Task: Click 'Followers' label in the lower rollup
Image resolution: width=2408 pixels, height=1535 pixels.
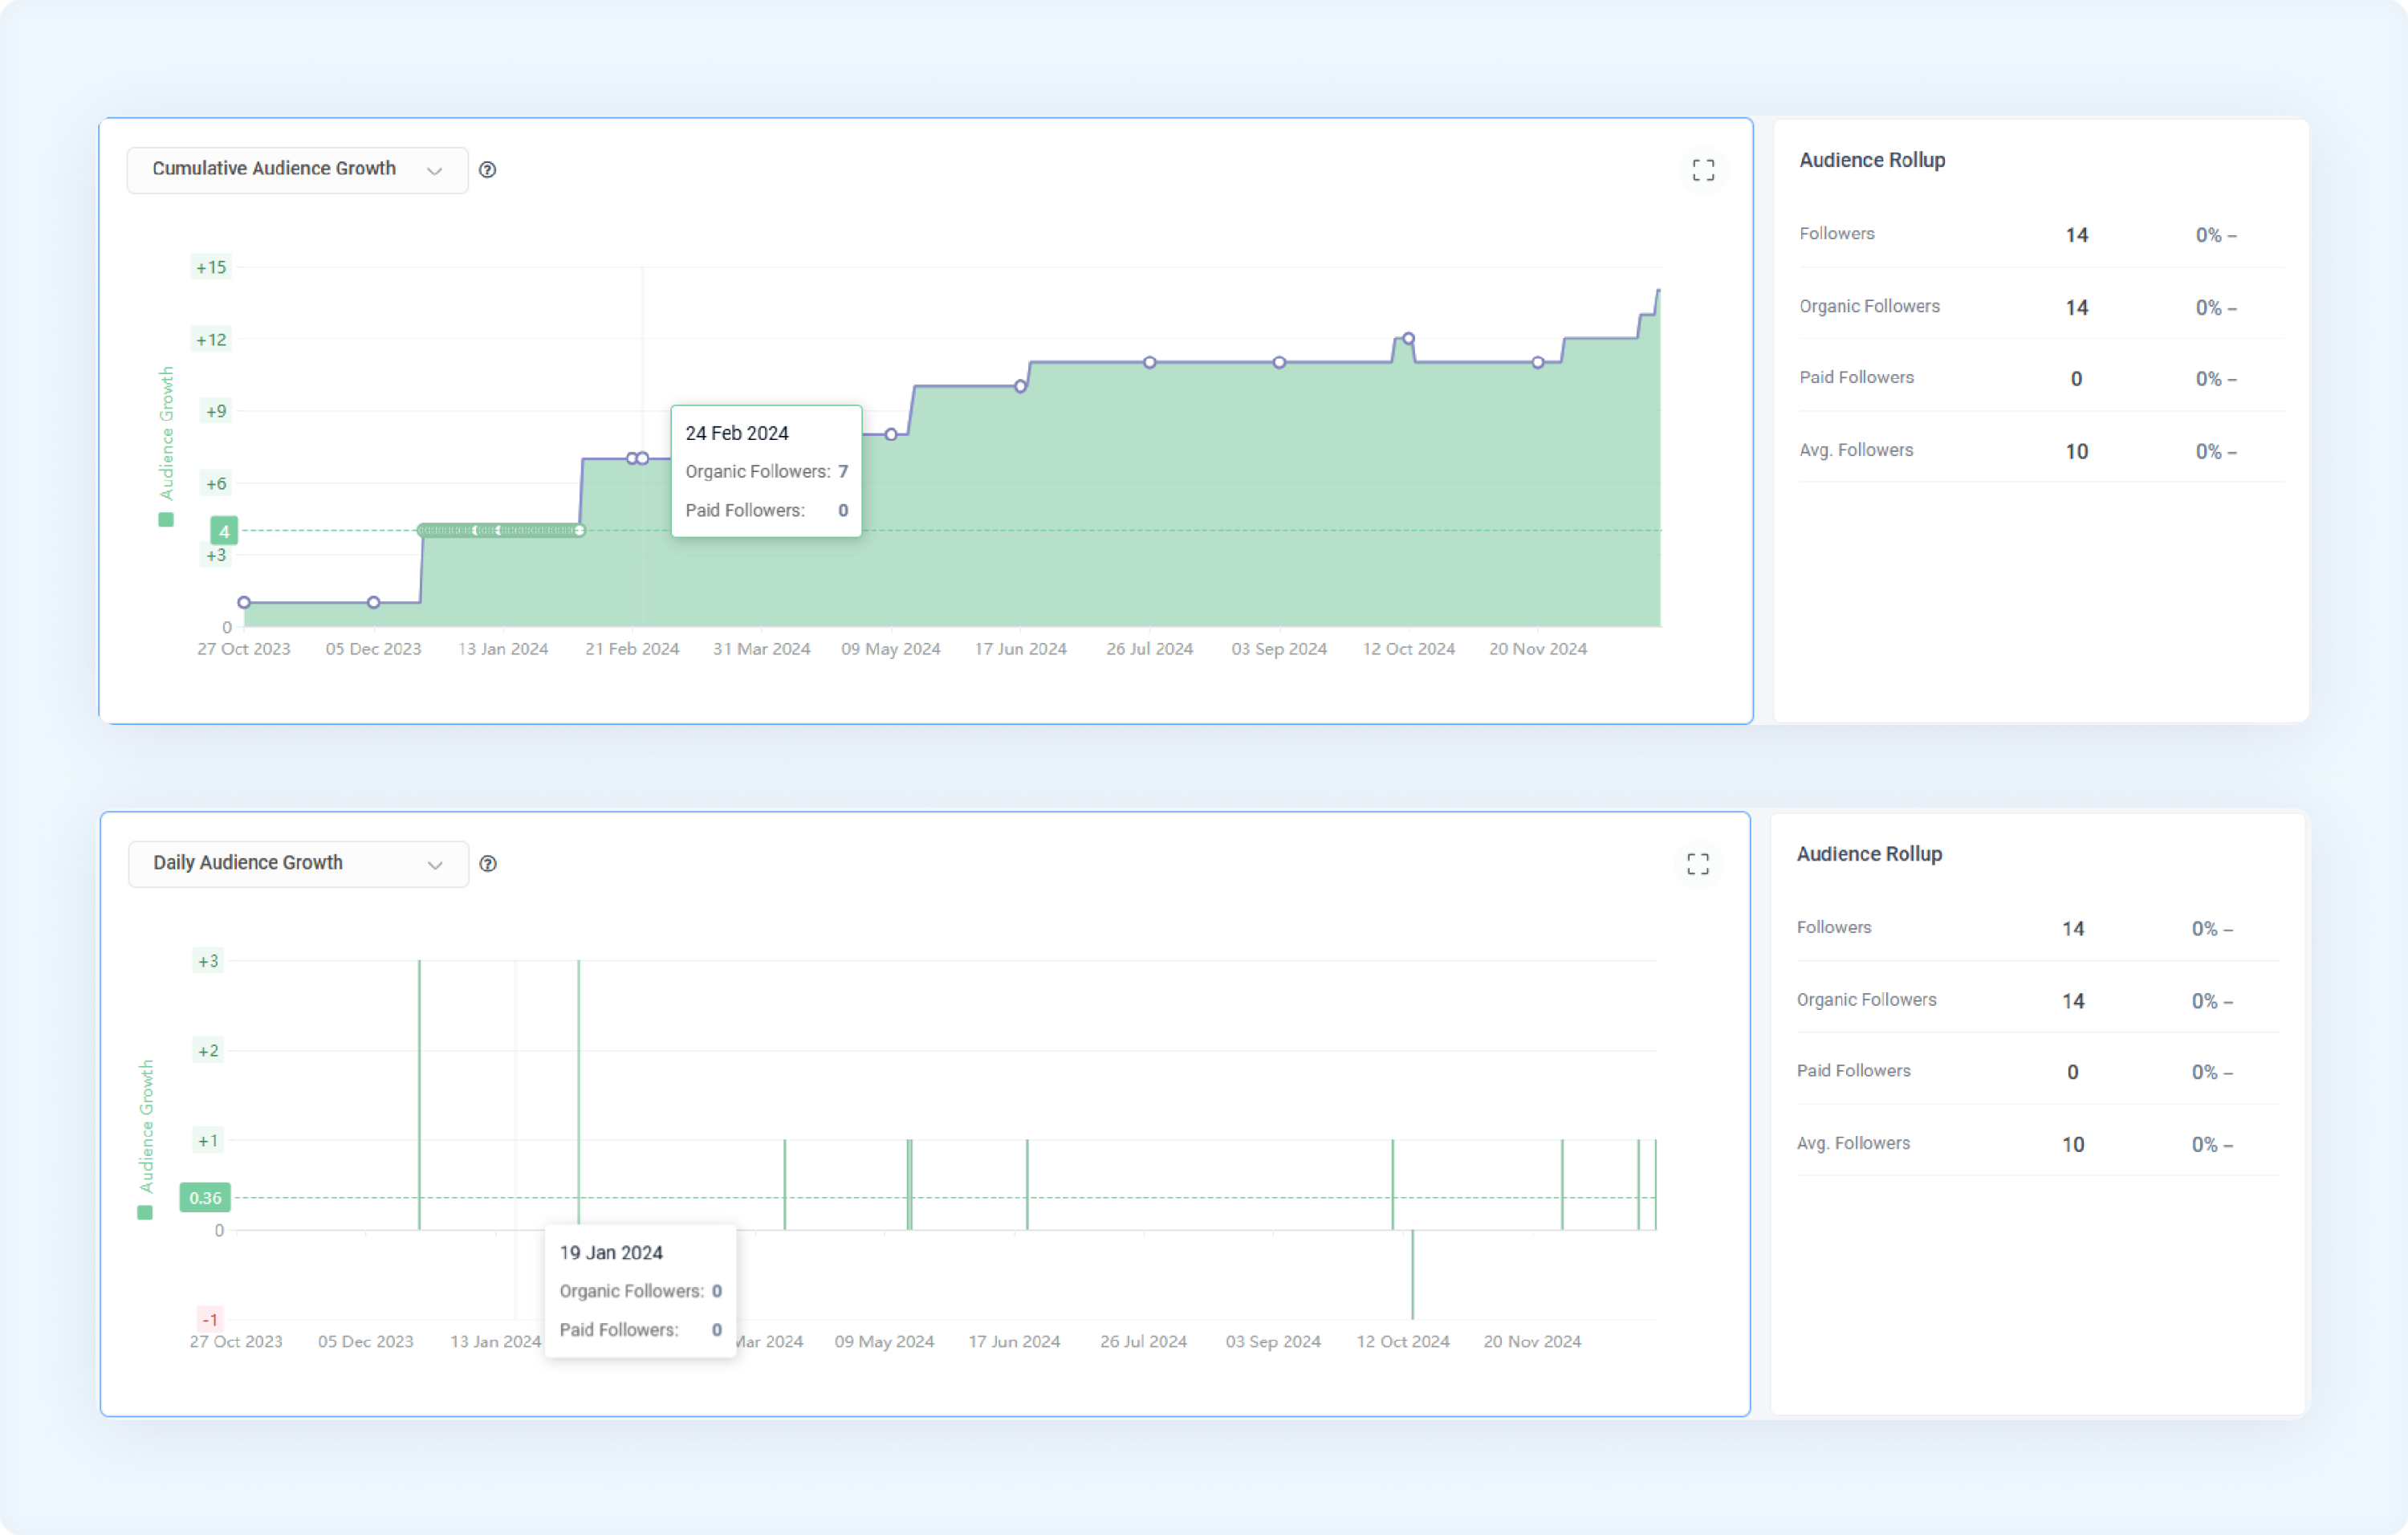Action: [1834, 928]
